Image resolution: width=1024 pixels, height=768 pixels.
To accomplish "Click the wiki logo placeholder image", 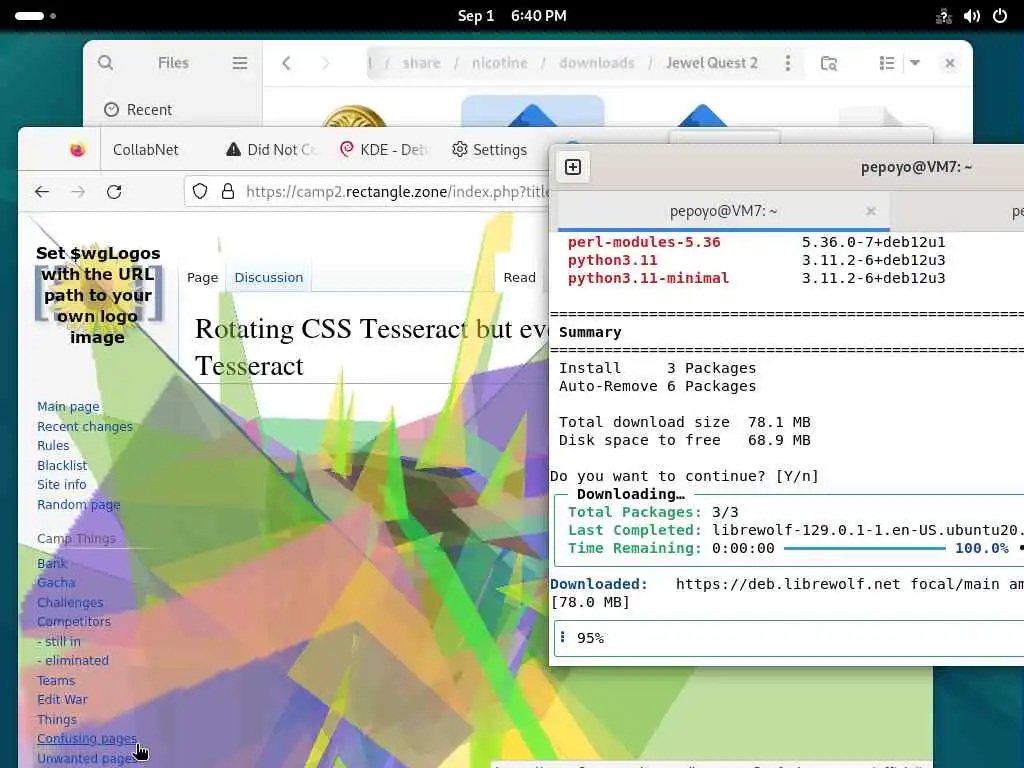I will pos(98,295).
